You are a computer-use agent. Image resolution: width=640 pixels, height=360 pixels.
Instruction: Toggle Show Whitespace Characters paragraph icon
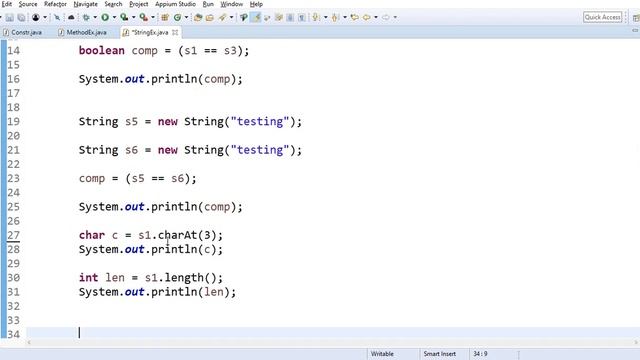pyautogui.click(x=302, y=18)
